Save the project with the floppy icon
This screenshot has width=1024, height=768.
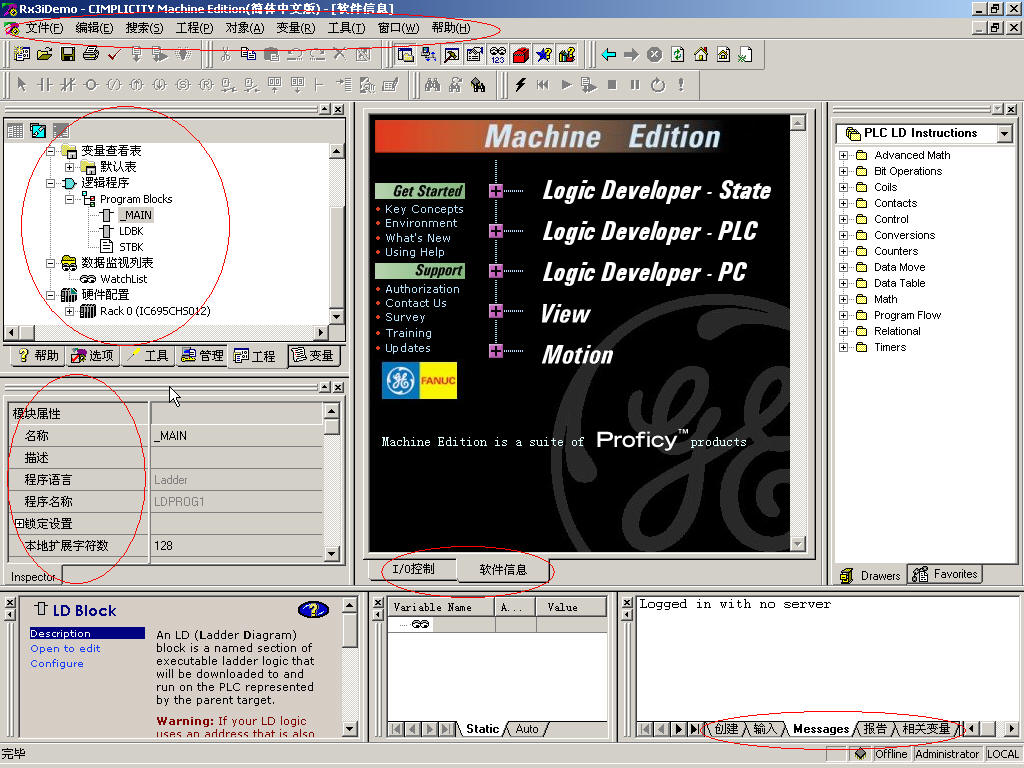[67, 54]
